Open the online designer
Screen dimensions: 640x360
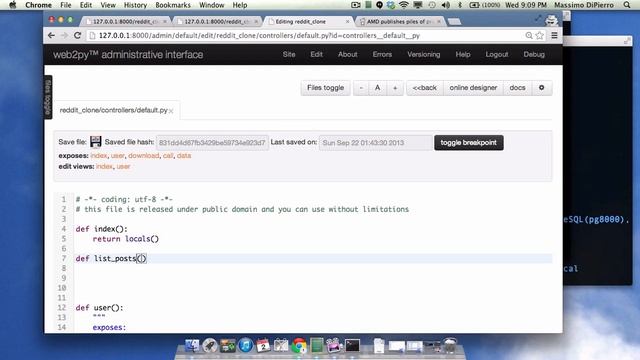(473, 88)
